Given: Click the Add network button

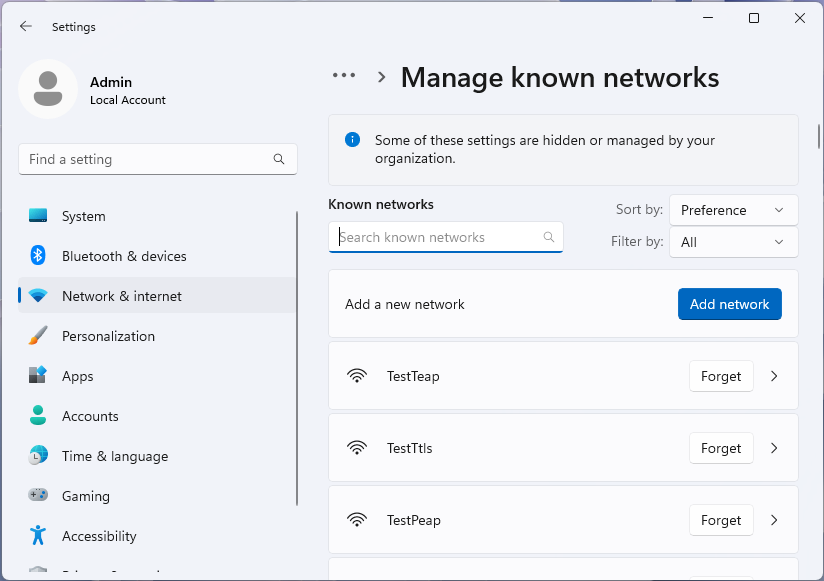Looking at the screenshot, I should pyautogui.click(x=729, y=304).
